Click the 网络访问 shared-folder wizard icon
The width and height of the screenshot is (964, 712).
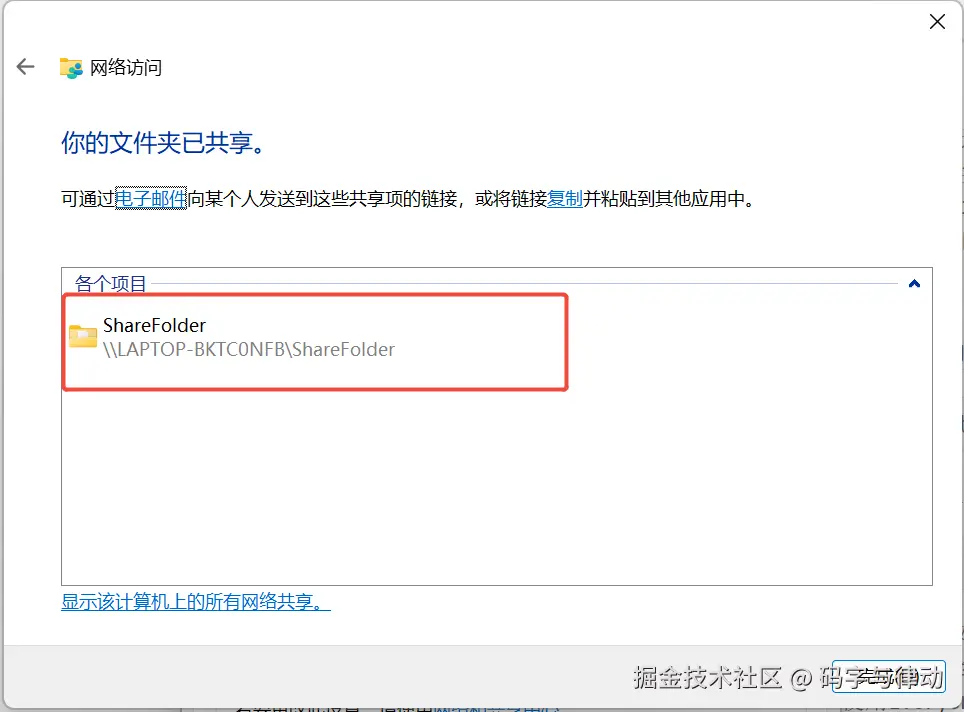coord(71,68)
